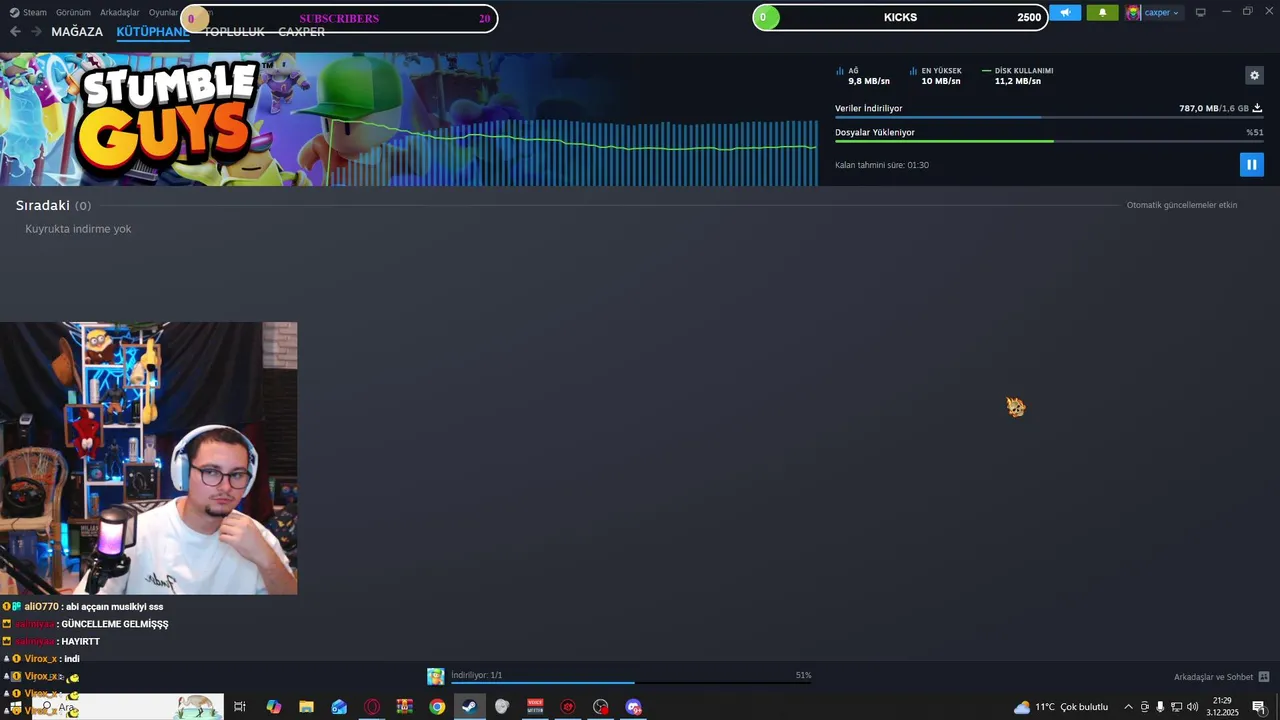
Task: Open Steam announcements megaphone button
Action: (x=1065, y=13)
